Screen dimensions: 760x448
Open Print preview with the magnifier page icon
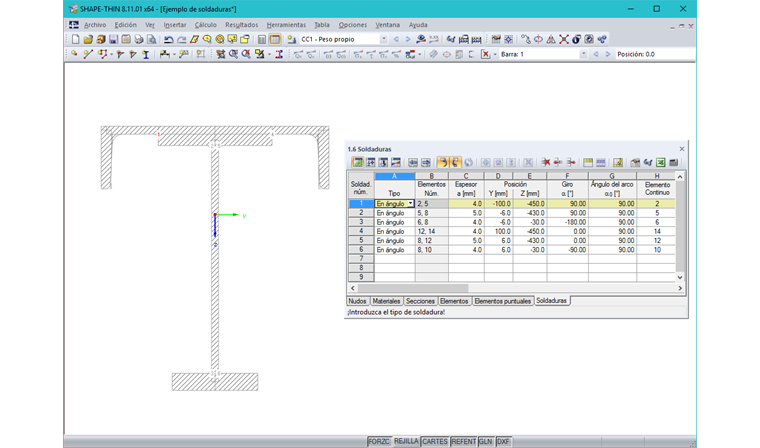pyautogui.click(x=151, y=39)
